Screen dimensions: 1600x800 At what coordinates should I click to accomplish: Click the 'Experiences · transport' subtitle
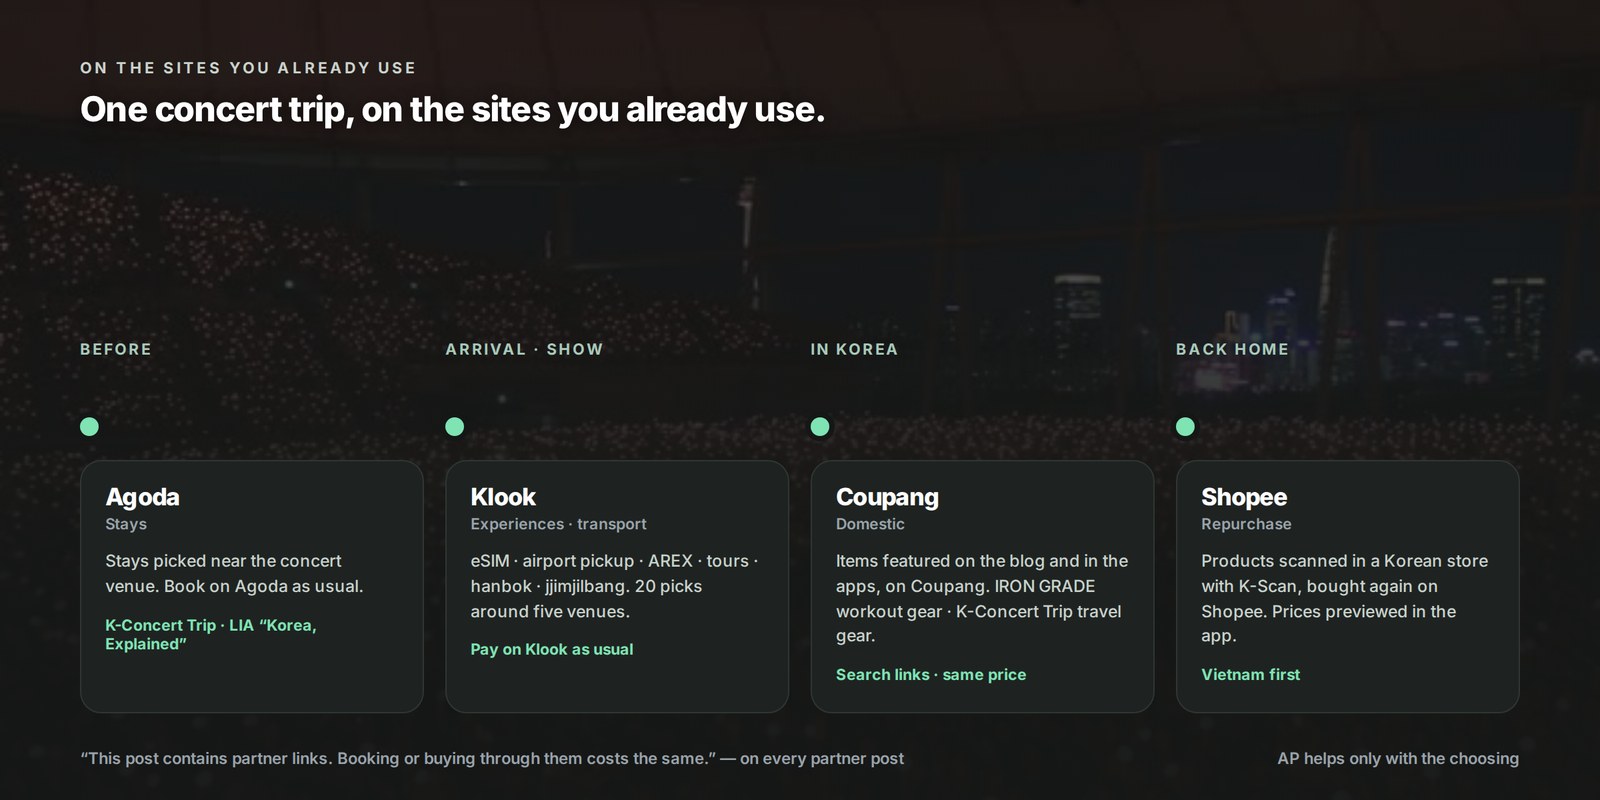pyautogui.click(x=558, y=524)
